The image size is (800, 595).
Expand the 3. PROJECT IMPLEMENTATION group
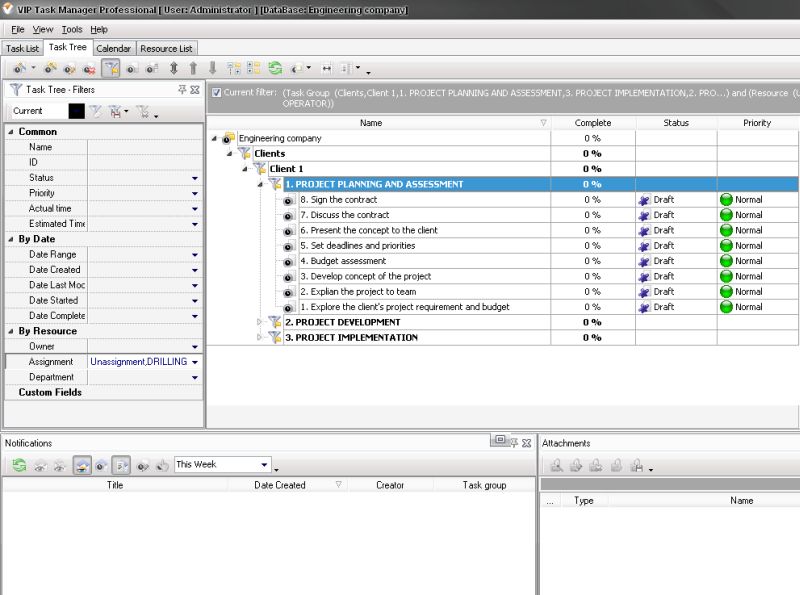(x=259, y=337)
